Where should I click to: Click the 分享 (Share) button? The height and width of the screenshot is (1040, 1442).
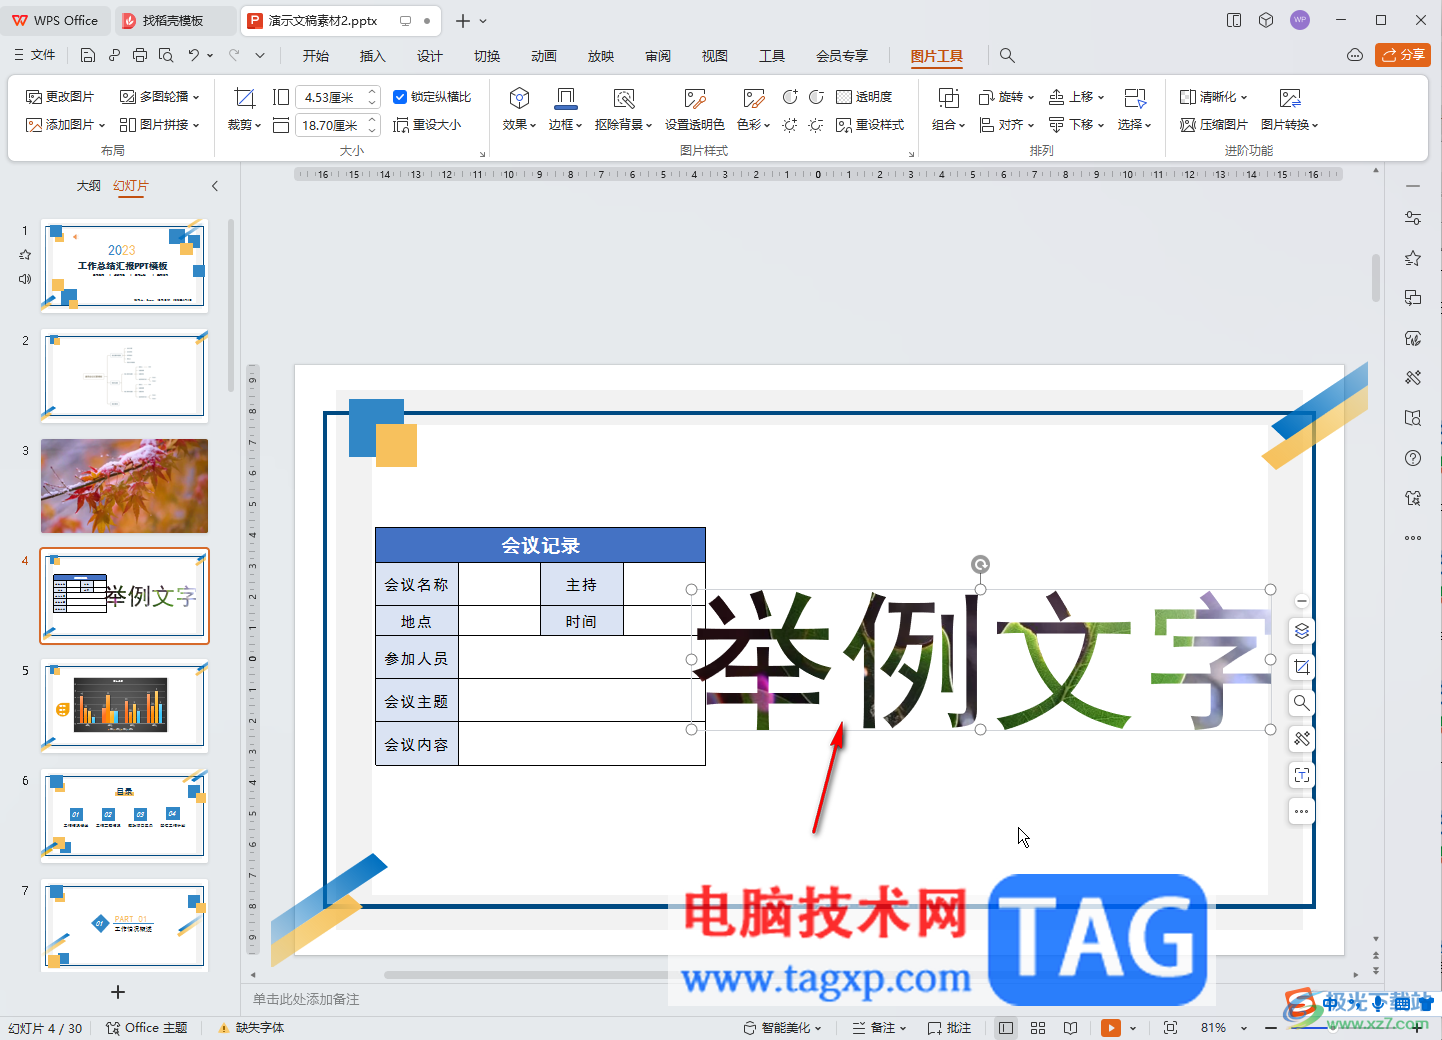[1403, 55]
